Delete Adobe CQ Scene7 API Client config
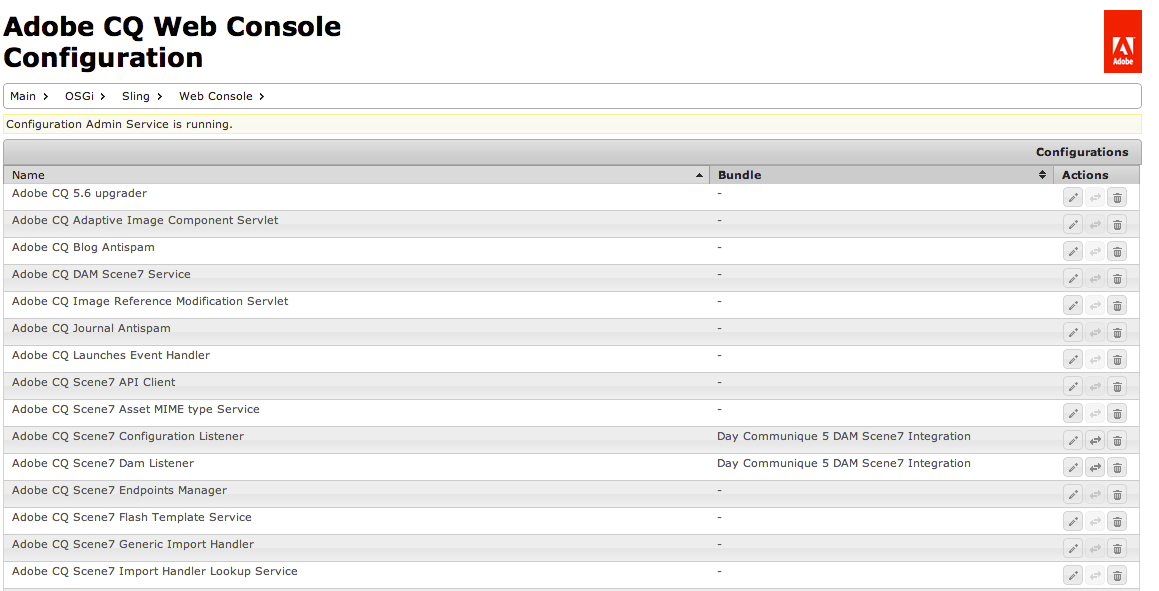This screenshot has width=1159, height=591. tap(1117, 386)
